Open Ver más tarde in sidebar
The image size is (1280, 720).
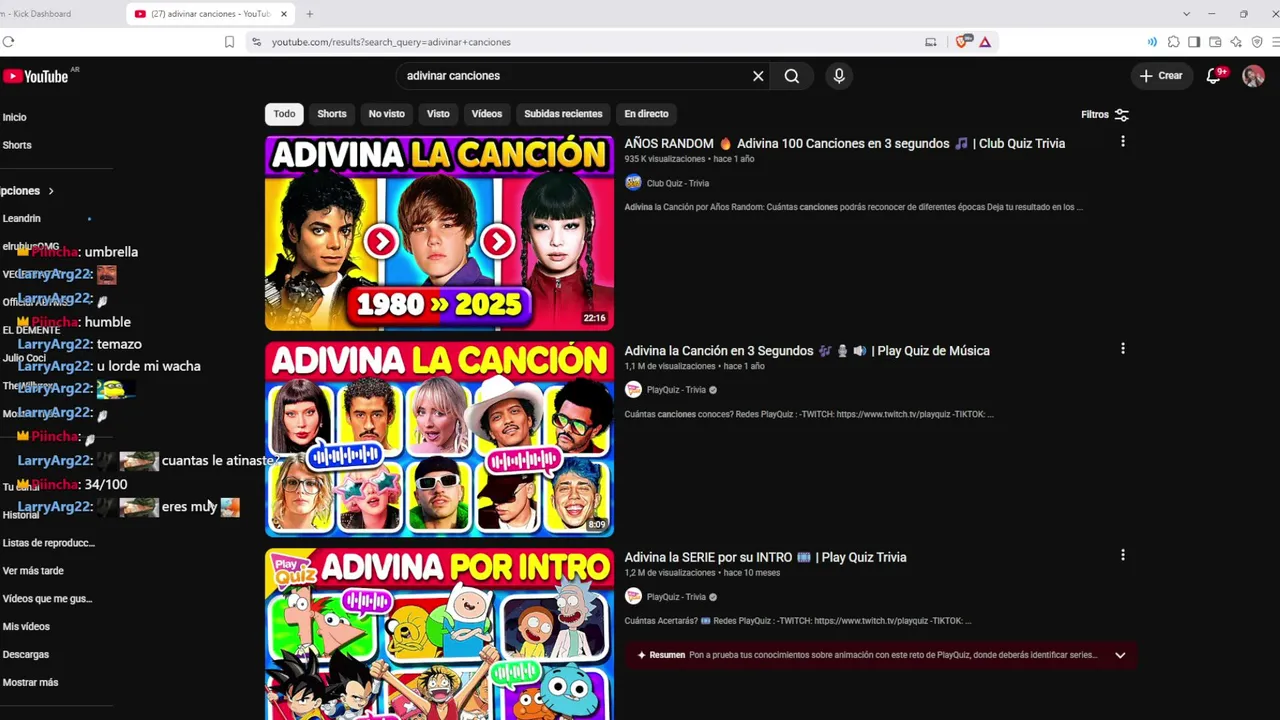33,571
